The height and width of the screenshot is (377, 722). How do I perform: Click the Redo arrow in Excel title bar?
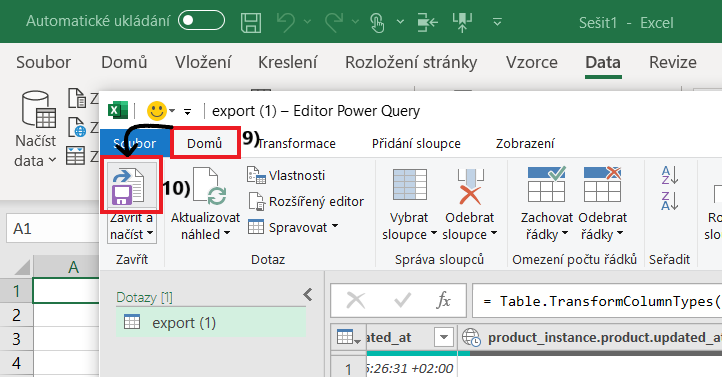334,22
